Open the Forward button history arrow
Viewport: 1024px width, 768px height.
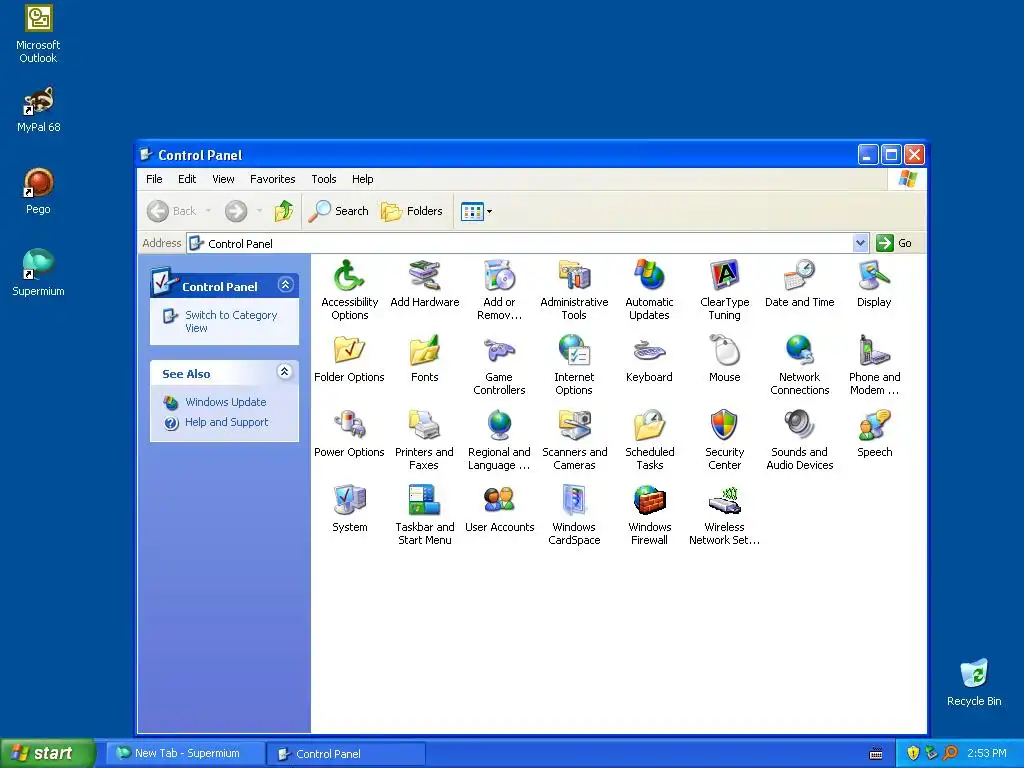pos(259,211)
